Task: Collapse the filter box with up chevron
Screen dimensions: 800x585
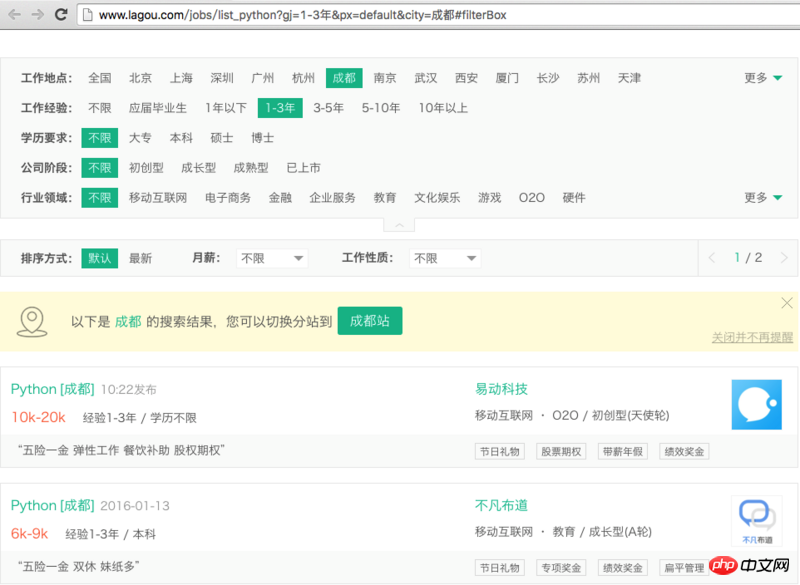Action: pyautogui.click(x=398, y=225)
